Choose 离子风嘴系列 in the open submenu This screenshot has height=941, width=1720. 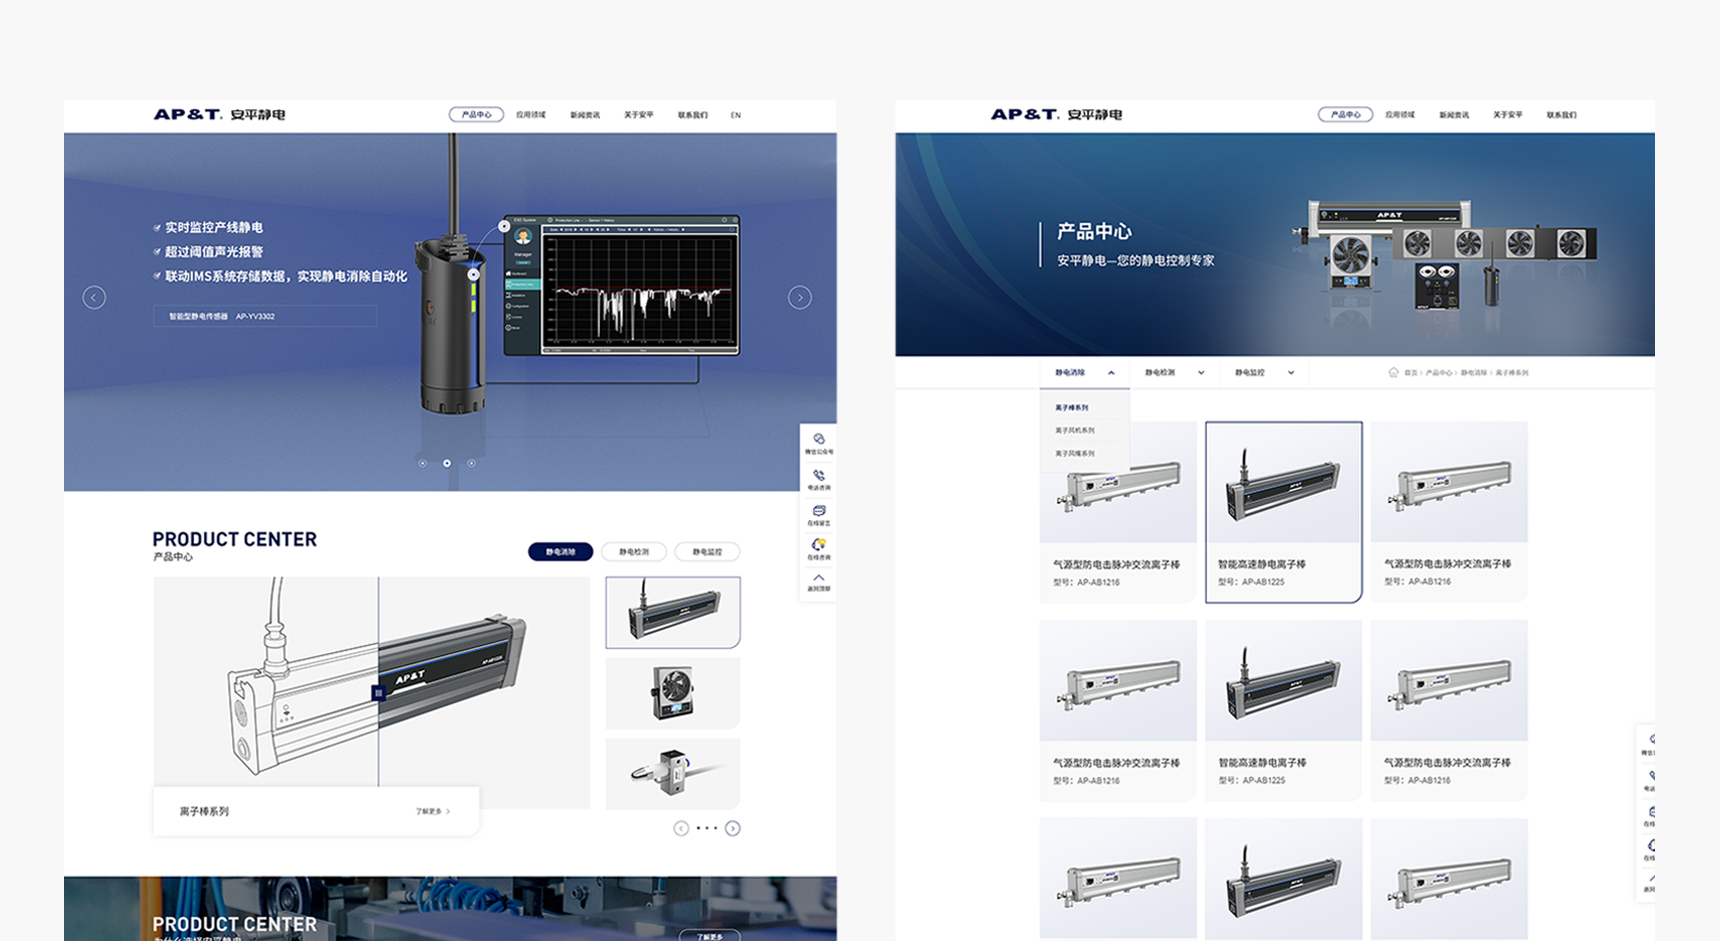click(x=1075, y=453)
